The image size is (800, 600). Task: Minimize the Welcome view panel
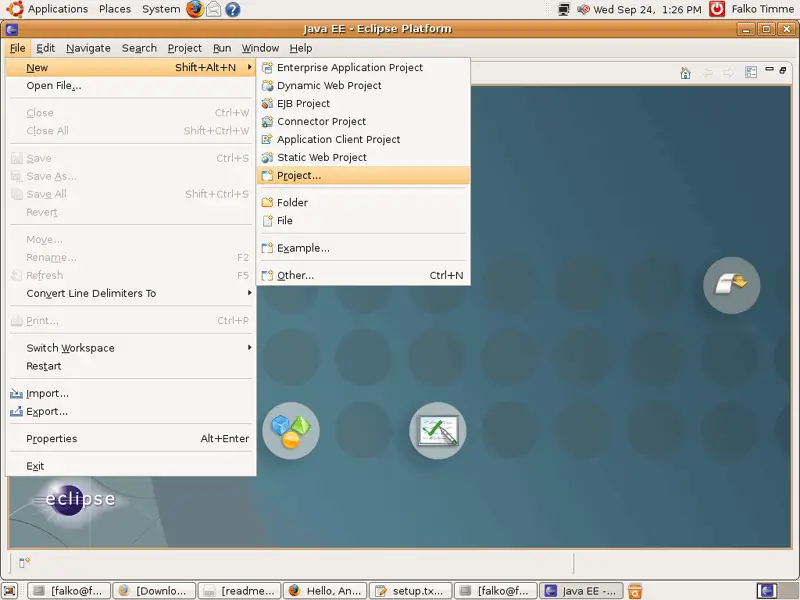coord(769,69)
